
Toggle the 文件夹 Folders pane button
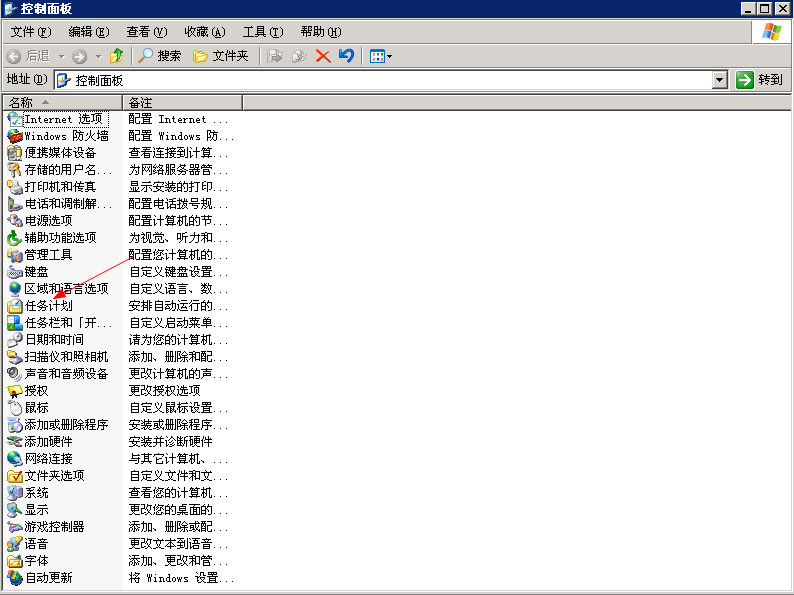[x=221, y=56]
